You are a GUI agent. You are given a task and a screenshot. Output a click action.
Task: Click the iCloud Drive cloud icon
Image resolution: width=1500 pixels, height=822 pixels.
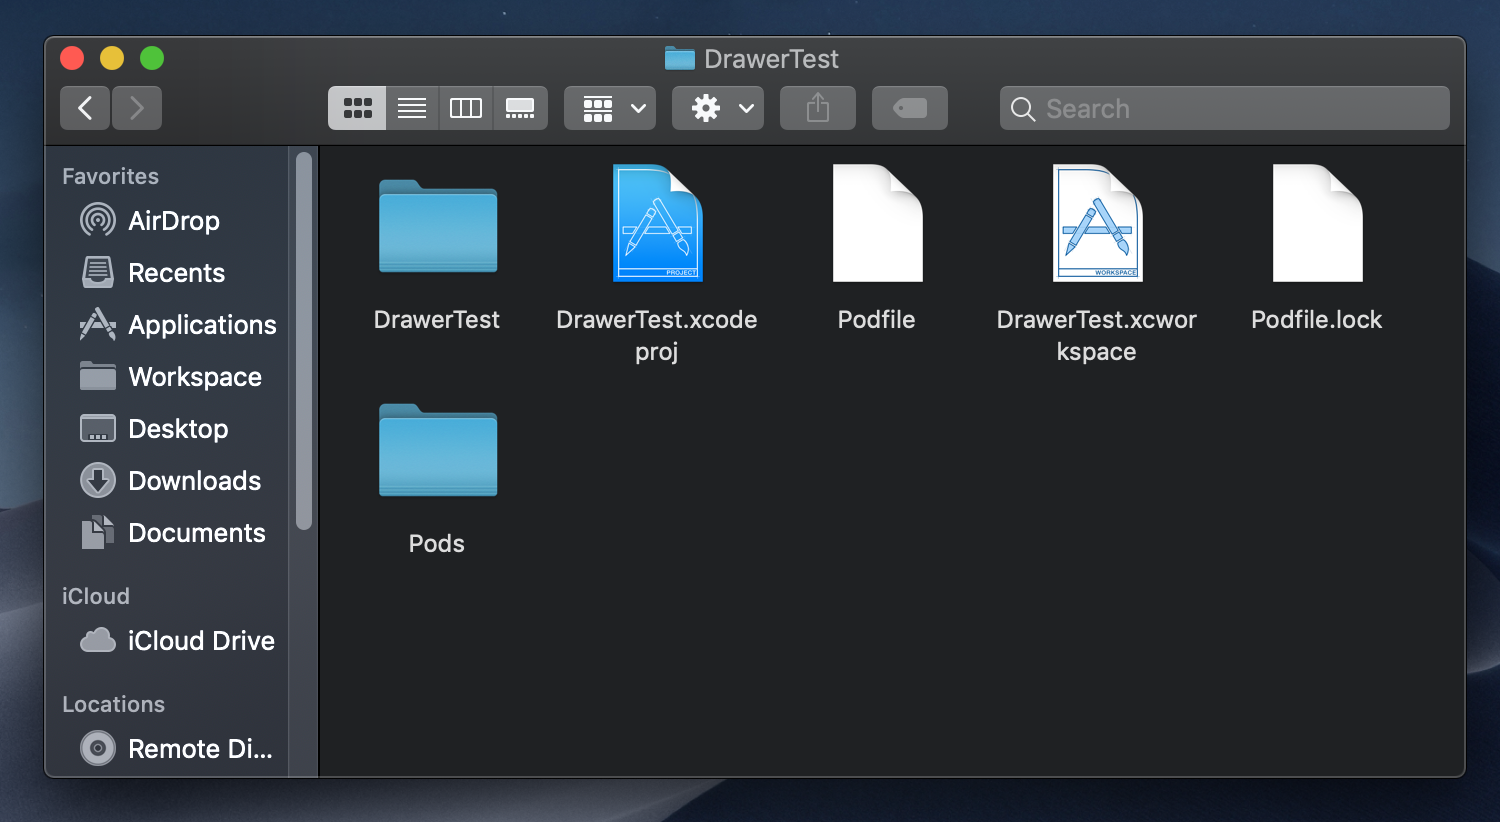(98, 640)
